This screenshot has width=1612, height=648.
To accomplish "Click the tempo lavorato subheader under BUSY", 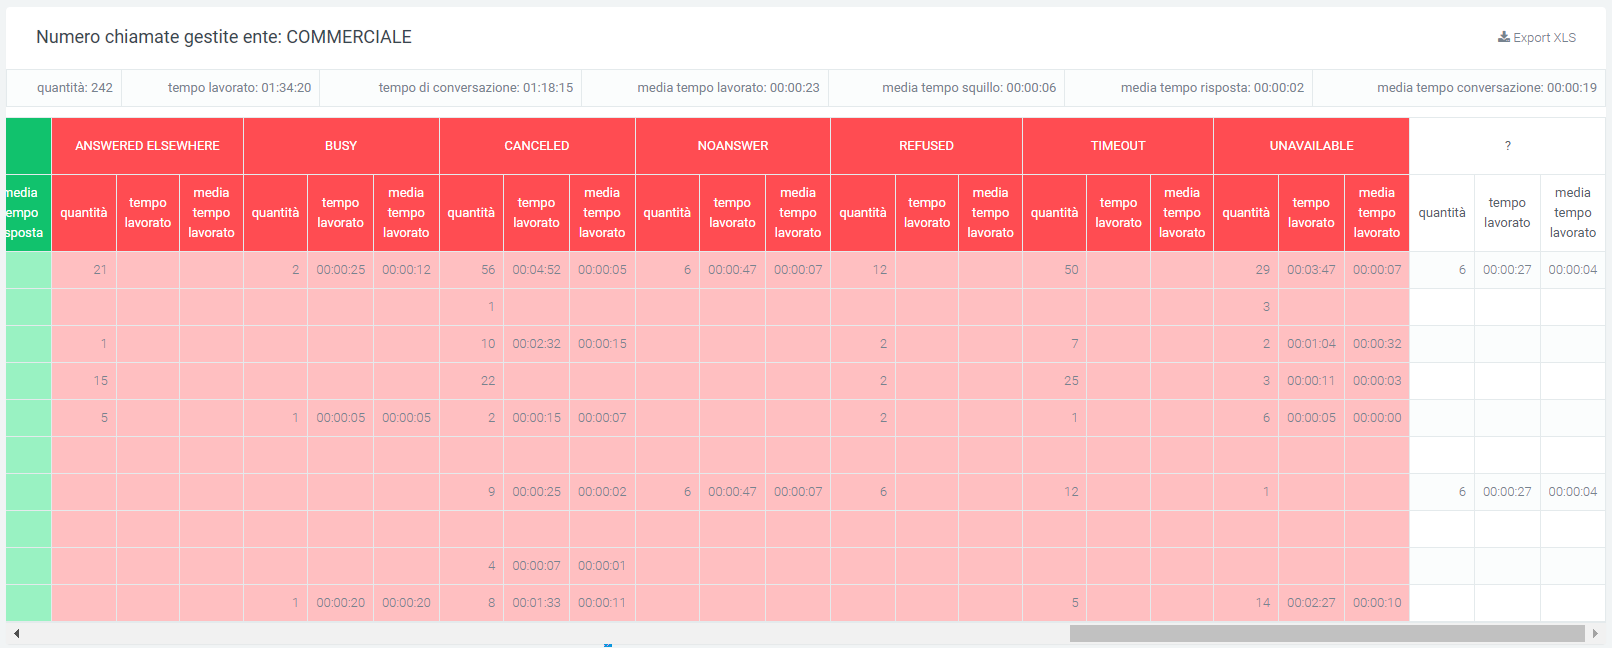I will 340,213.
